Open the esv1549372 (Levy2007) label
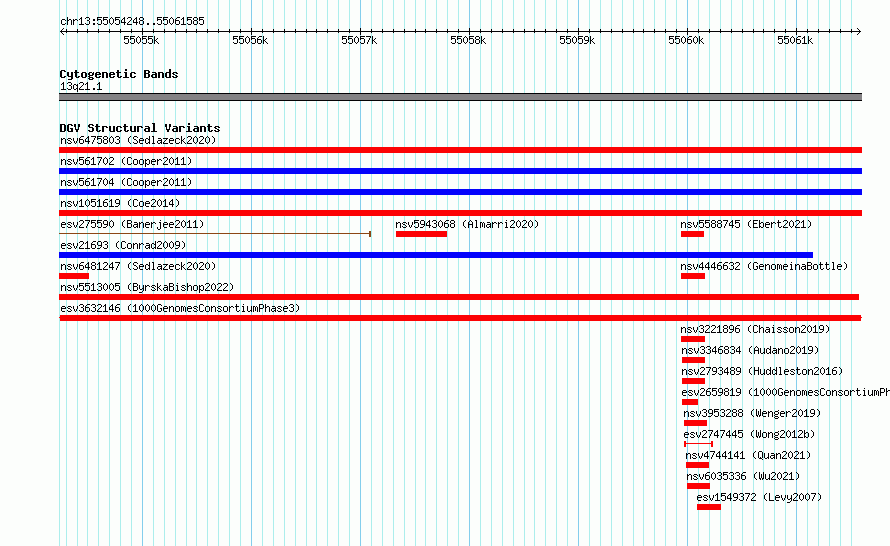Screen dimensions: 890x546 click(759, 497)
